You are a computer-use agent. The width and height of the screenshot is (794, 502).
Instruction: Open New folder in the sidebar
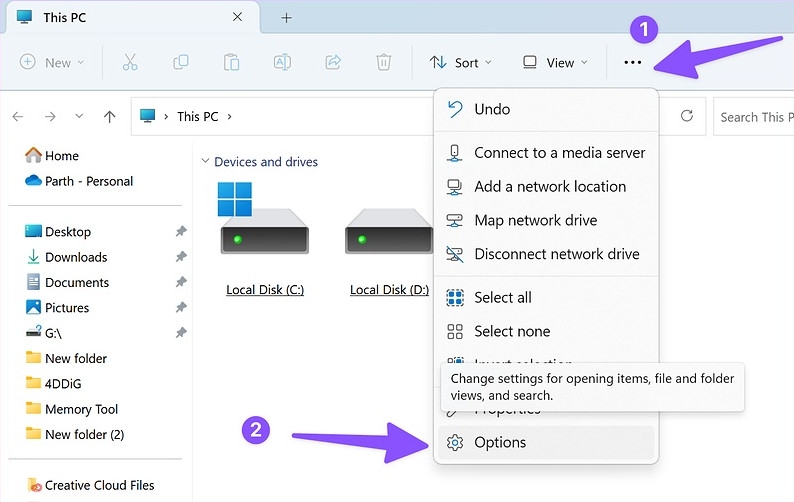coord(66,358)
